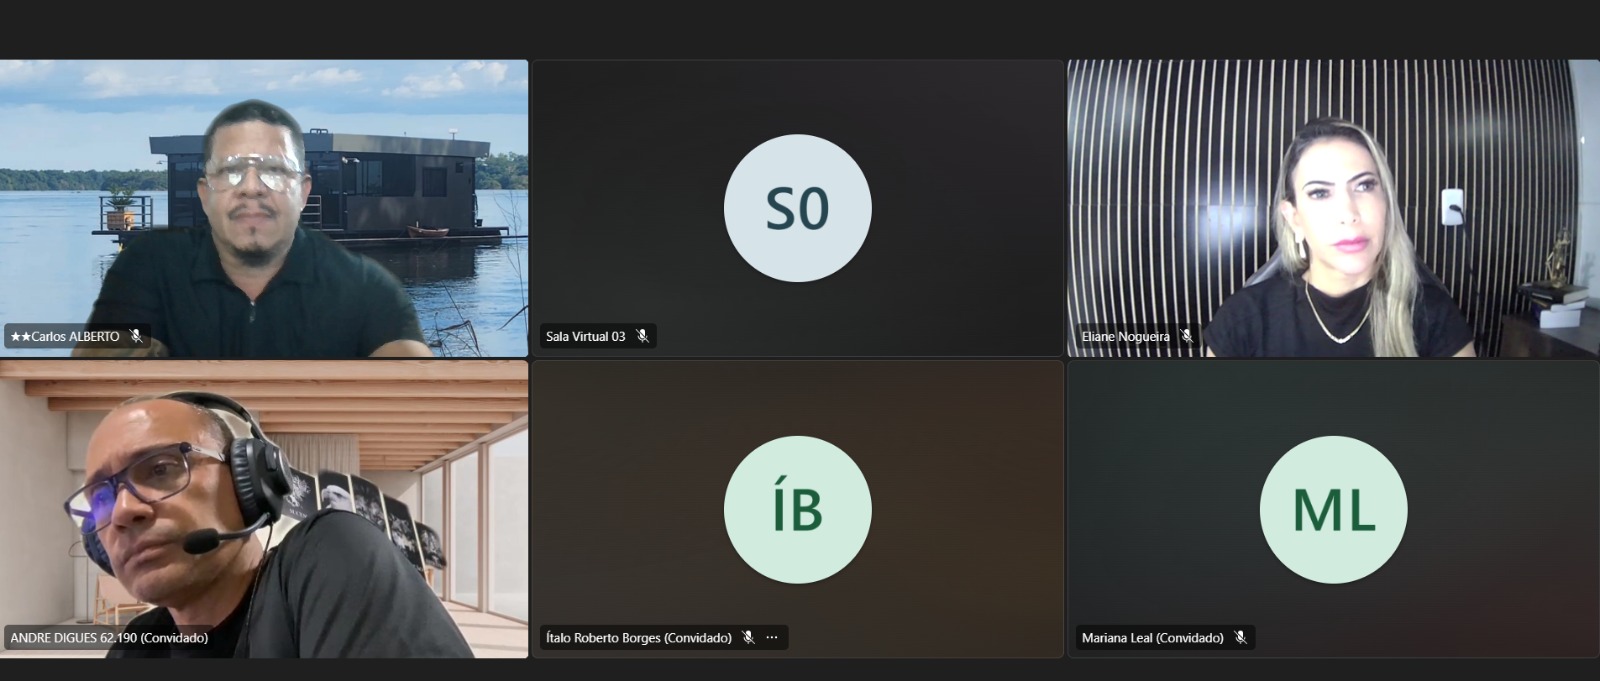Select the S0 avatar circle
Viewport: 1600px width, 681px height.
pyautogui.click(x=797, y=208)
